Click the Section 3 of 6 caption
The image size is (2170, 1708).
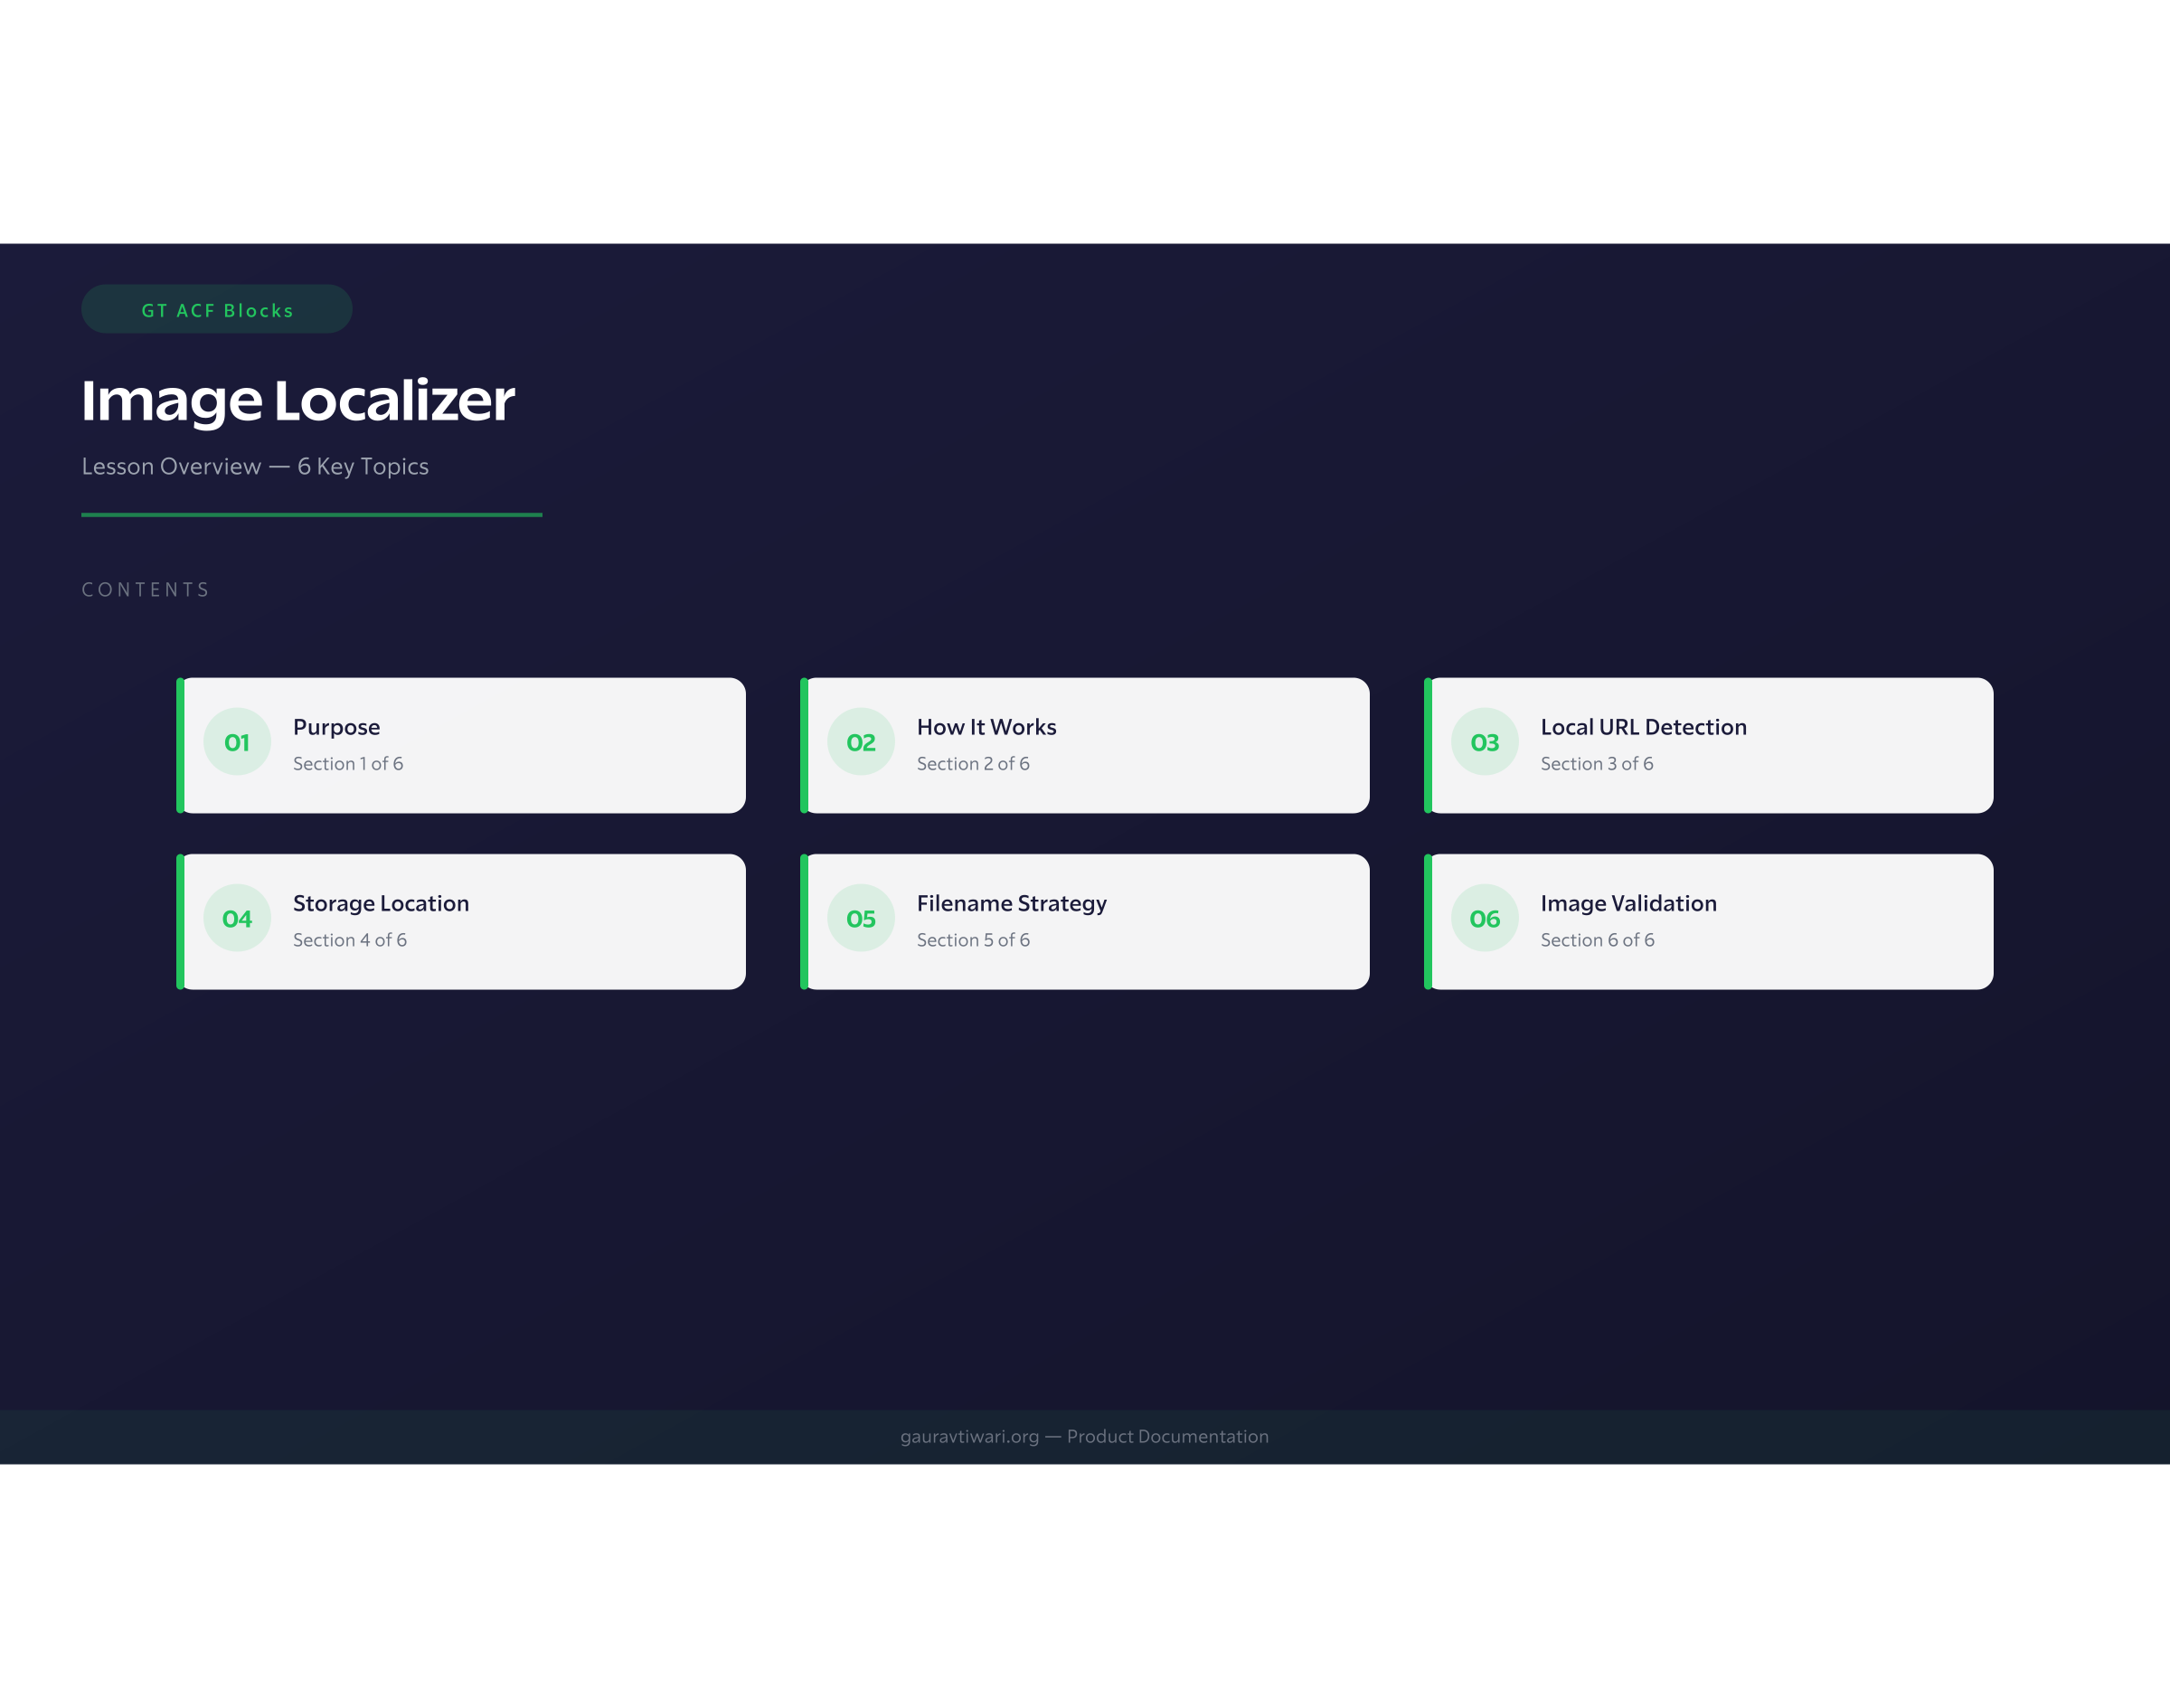(x=1596, y=764)
